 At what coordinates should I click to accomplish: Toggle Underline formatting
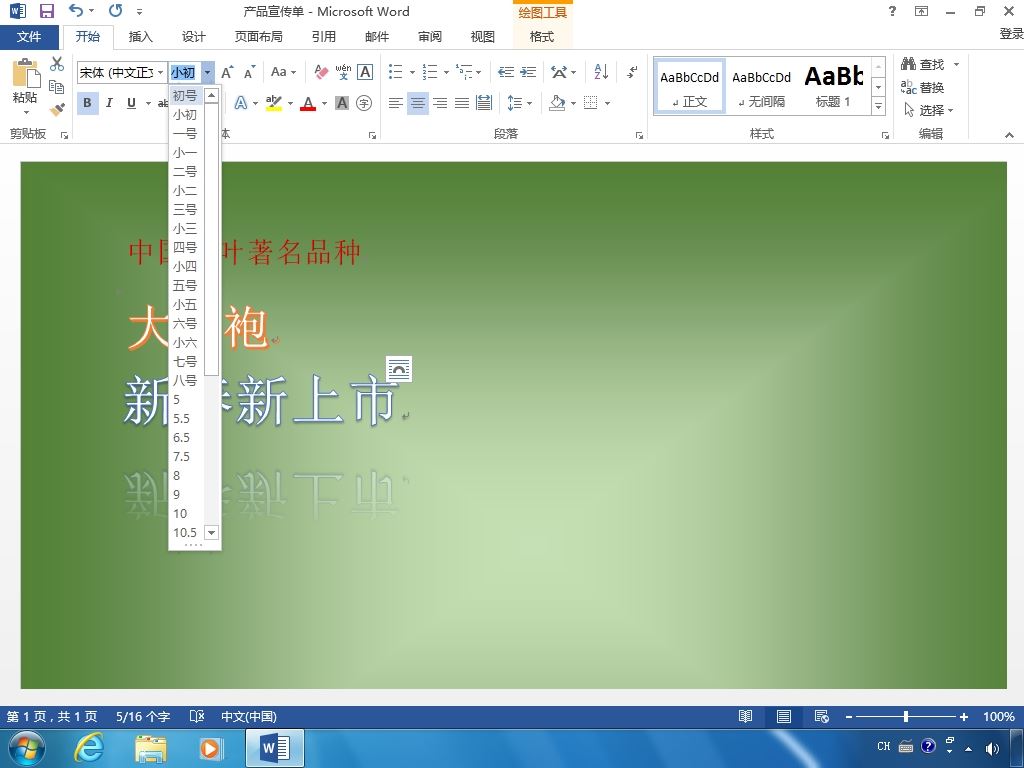(x=131, y=103)
